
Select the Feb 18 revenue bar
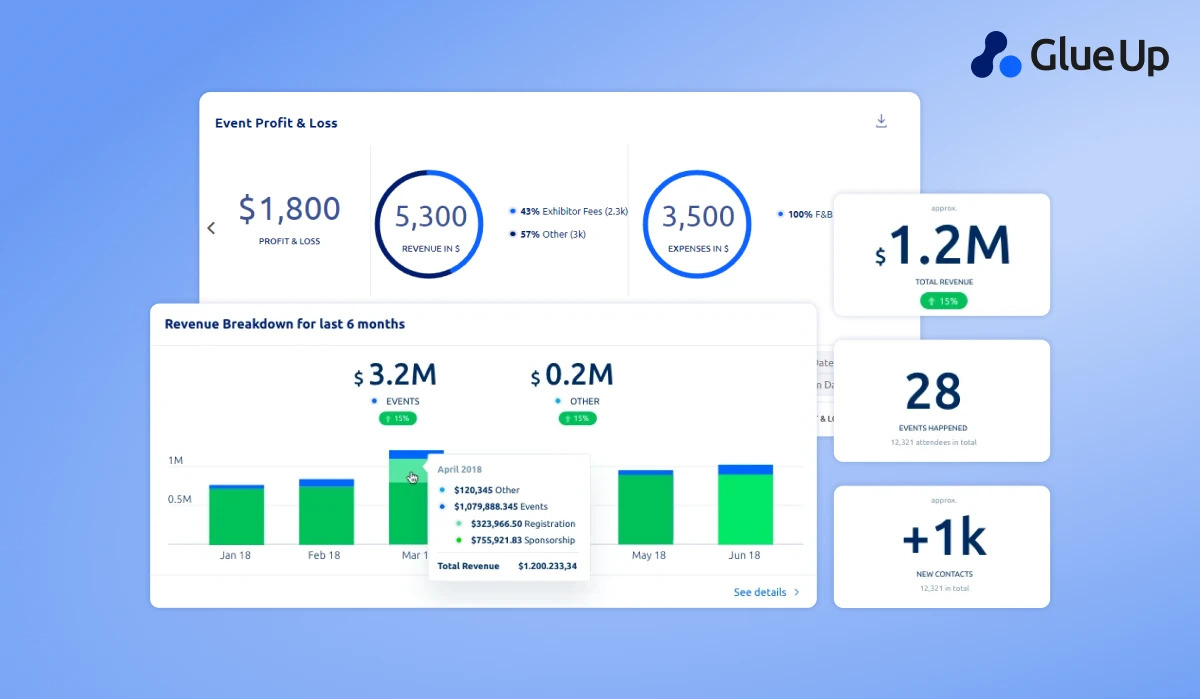[x=326, y=512]
